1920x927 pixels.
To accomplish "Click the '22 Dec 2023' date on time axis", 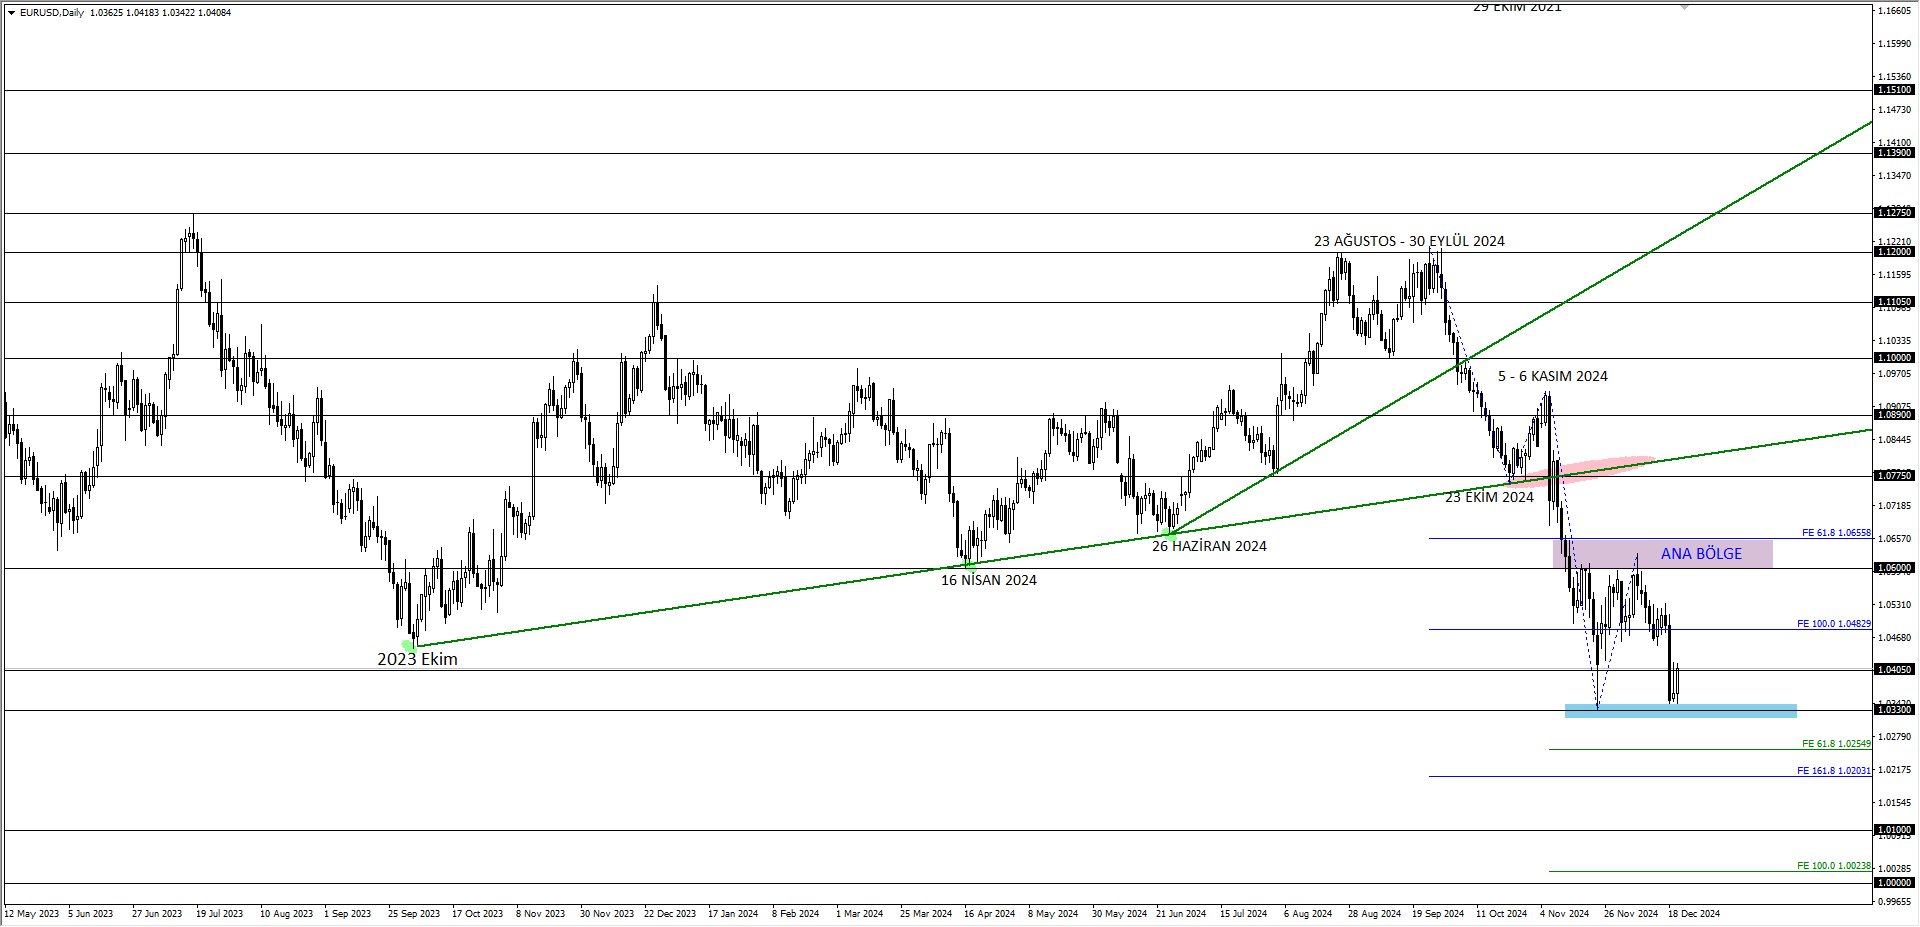I will (x=670, y=914).
